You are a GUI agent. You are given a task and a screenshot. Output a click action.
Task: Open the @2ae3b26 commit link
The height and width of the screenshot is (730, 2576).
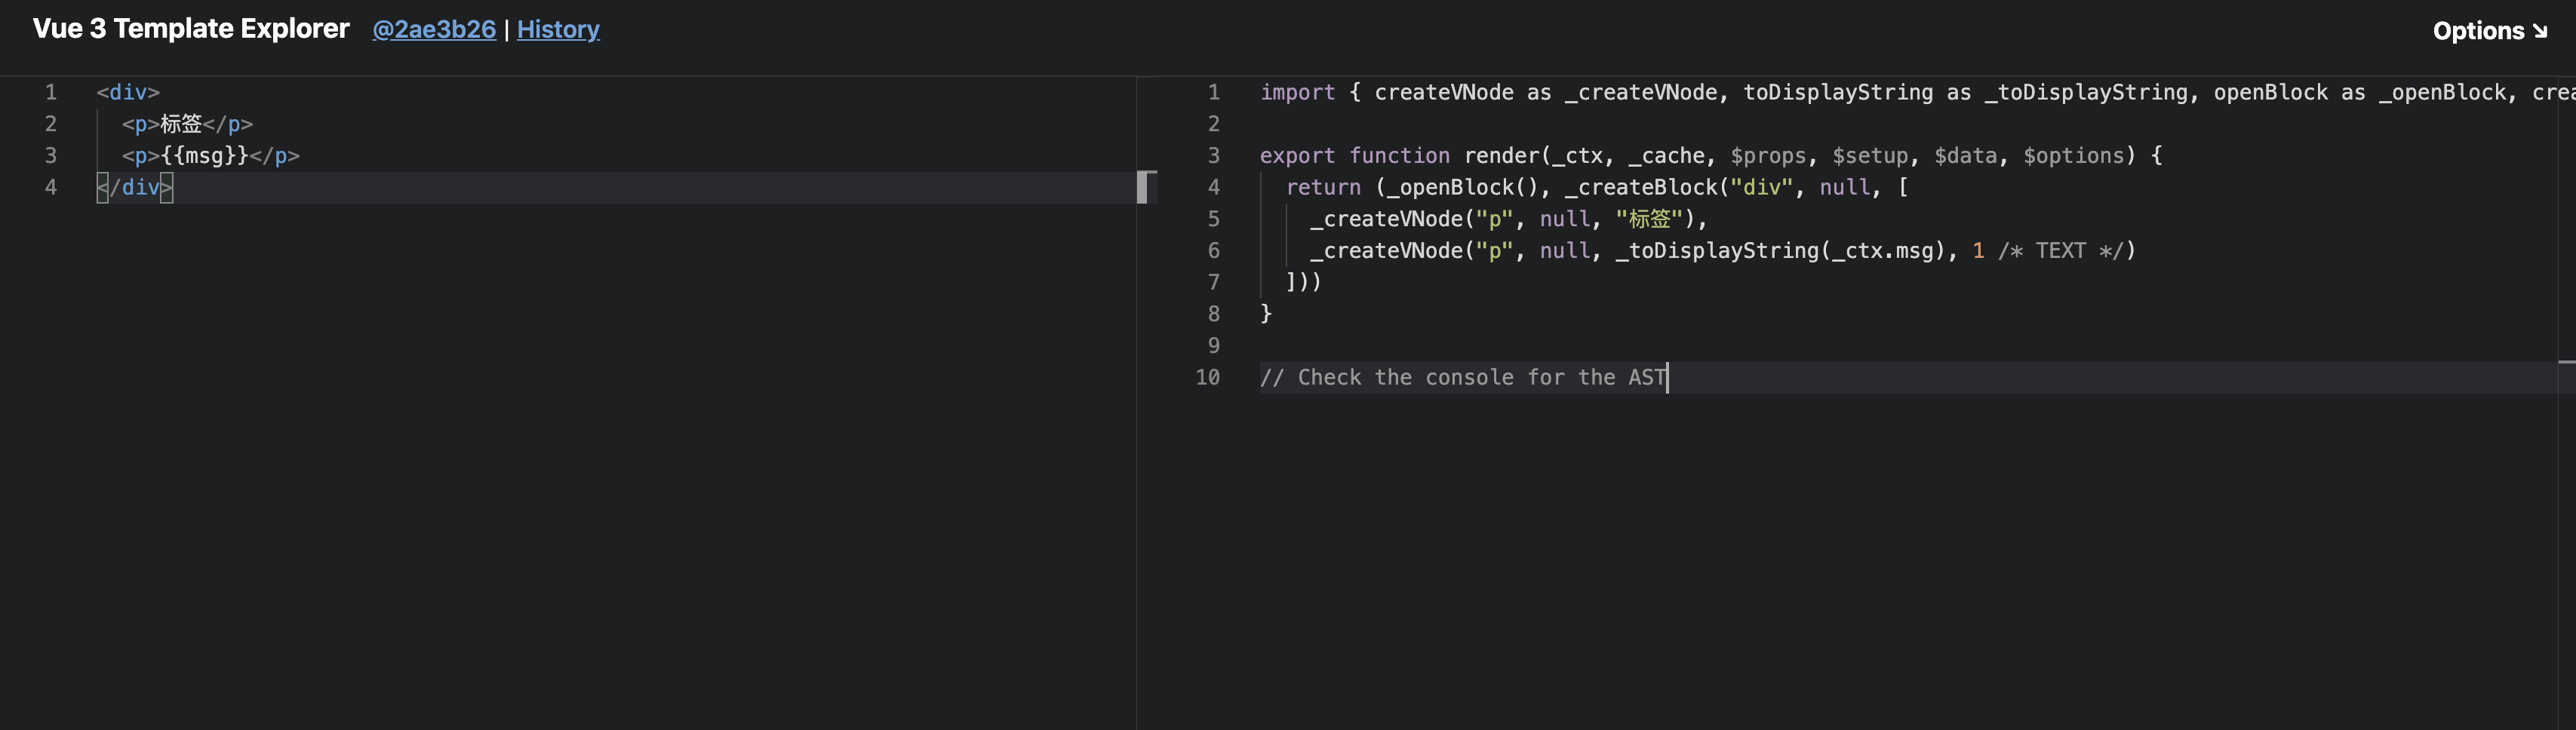[434, 30]
